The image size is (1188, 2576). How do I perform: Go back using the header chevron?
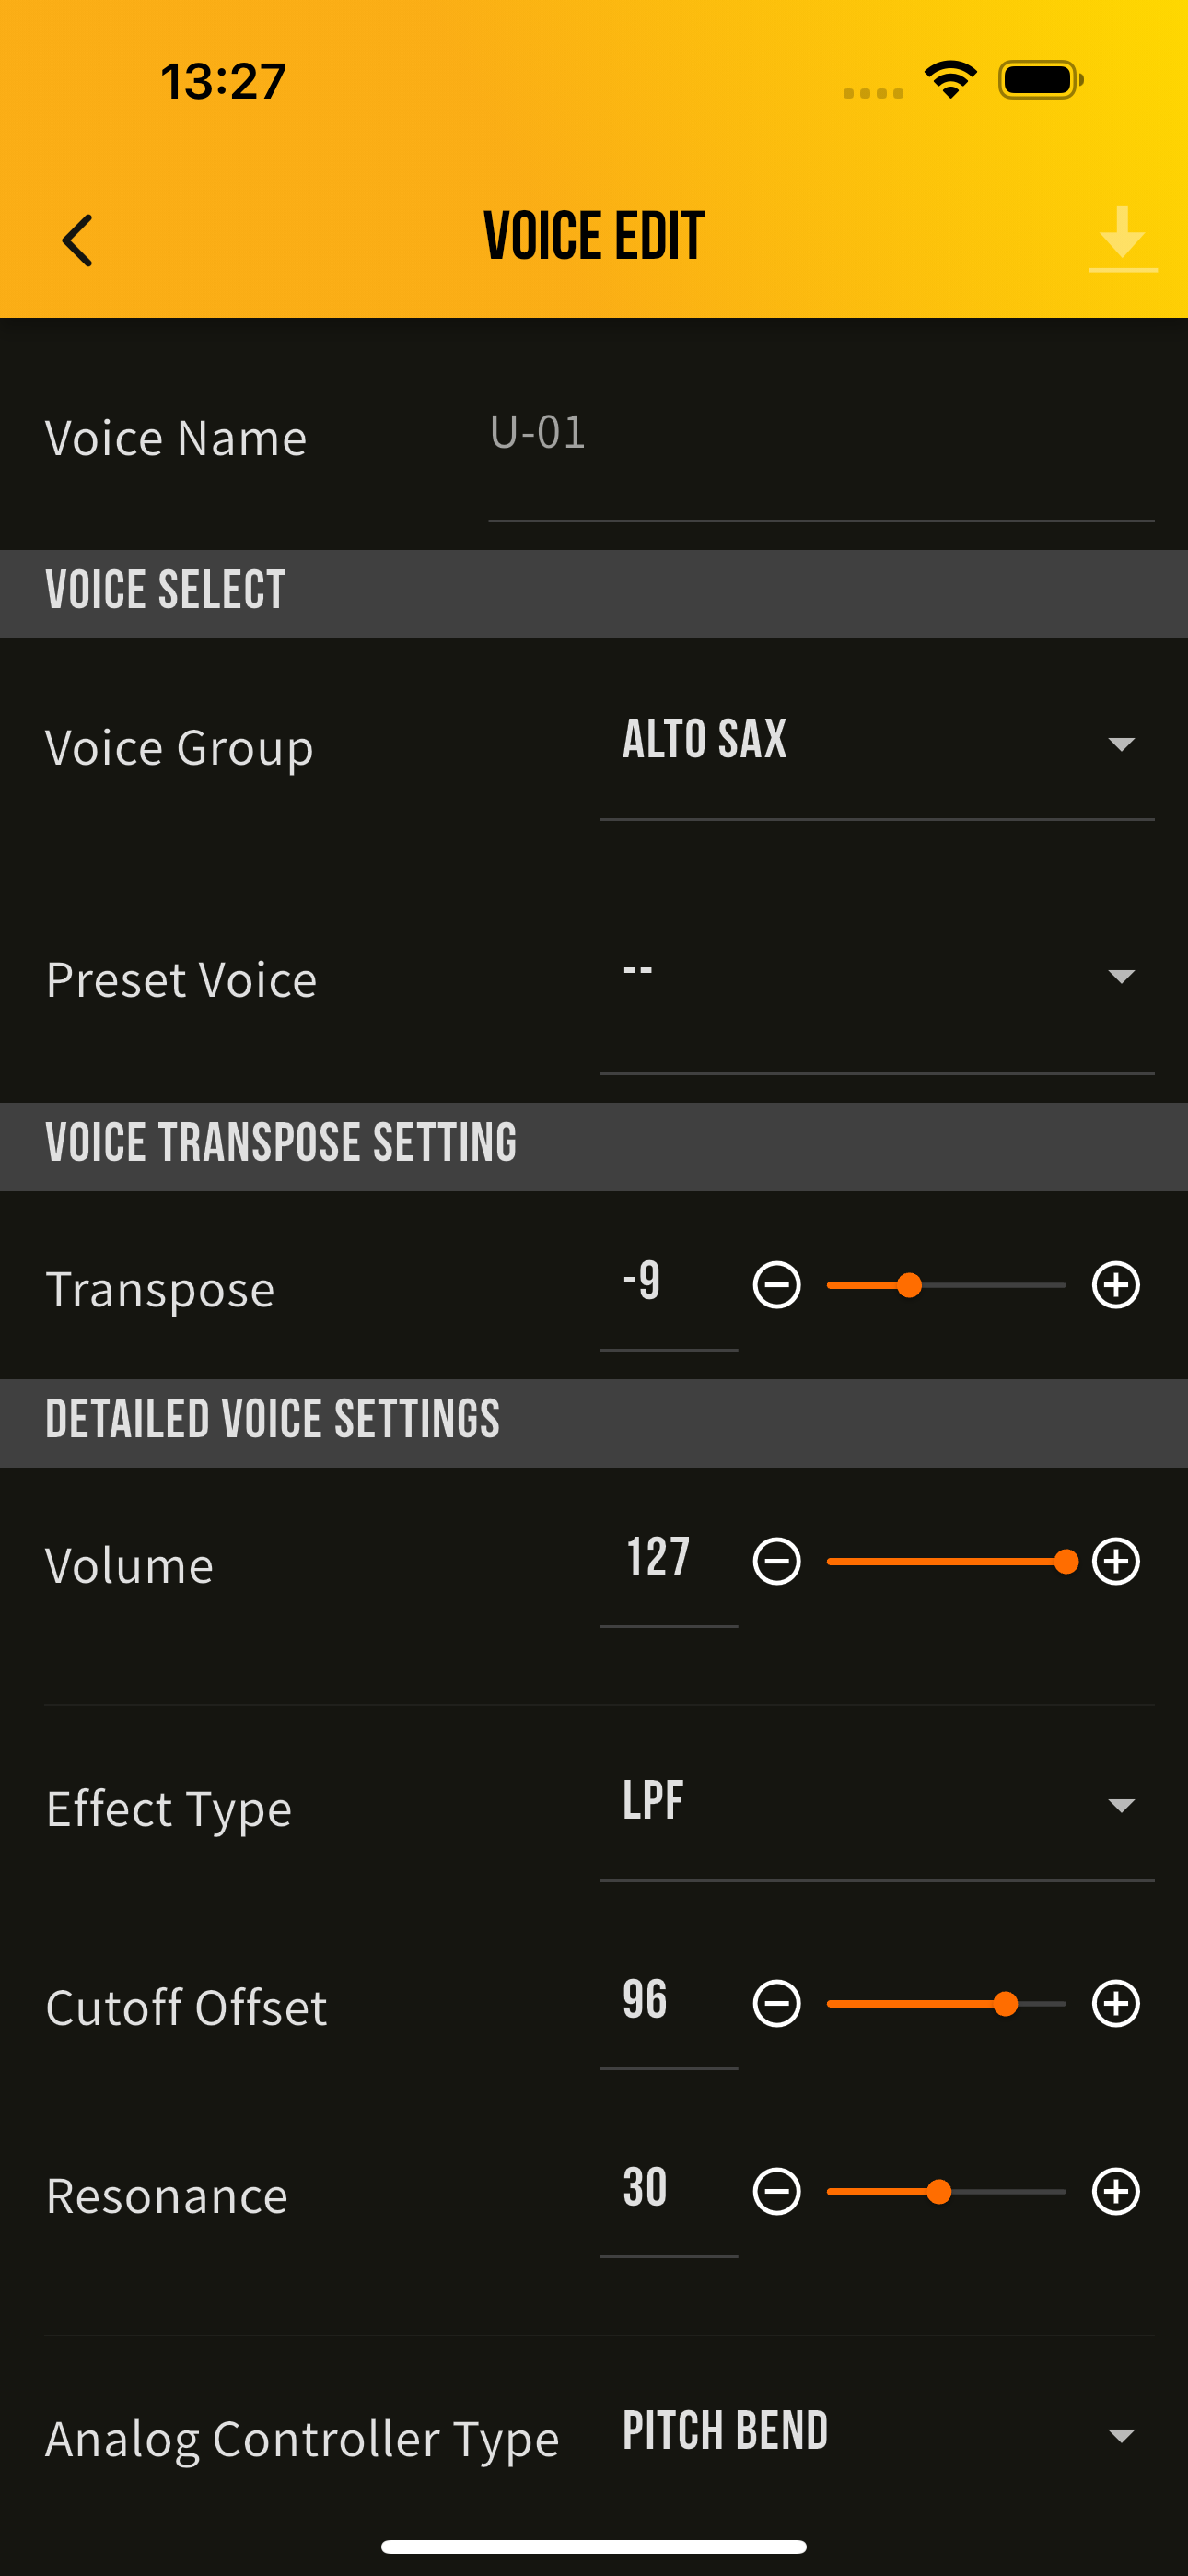(77, 240)
